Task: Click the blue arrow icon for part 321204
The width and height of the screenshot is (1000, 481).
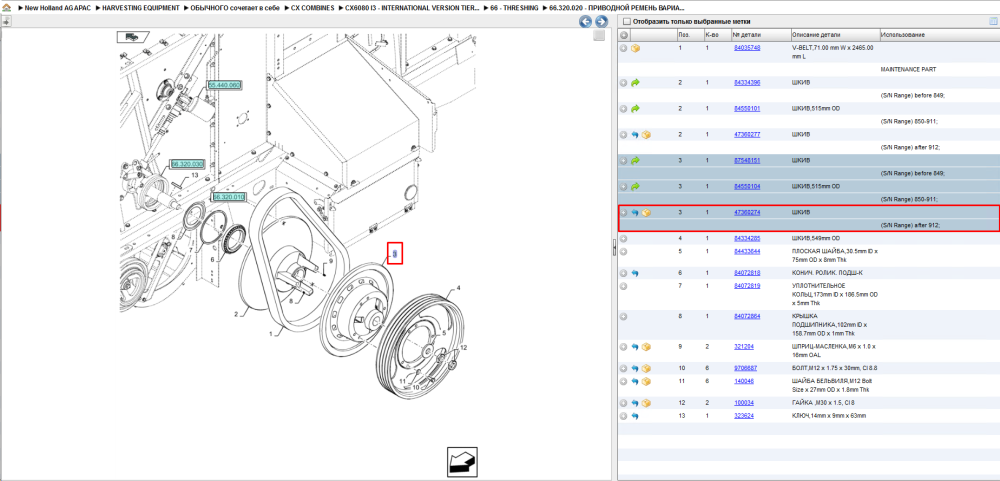Action: click(x=635, y=346)
